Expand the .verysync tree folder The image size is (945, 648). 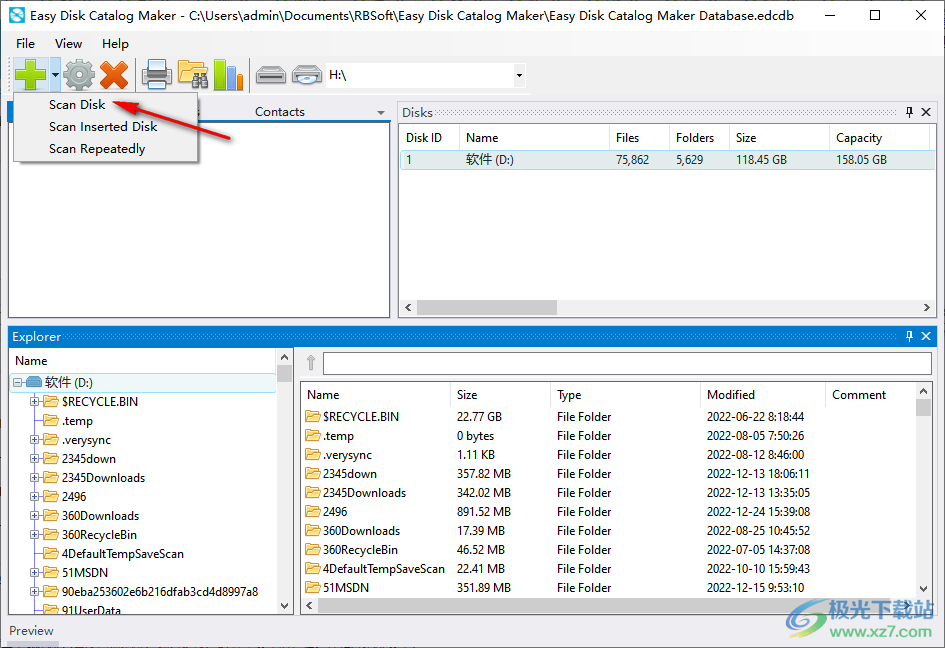pos(34,439)
